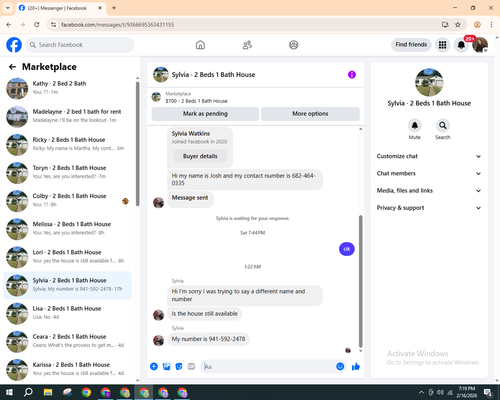Expand Media, files and links section
Viewport: 500px width, 400px height.
(x=429, y=191)
